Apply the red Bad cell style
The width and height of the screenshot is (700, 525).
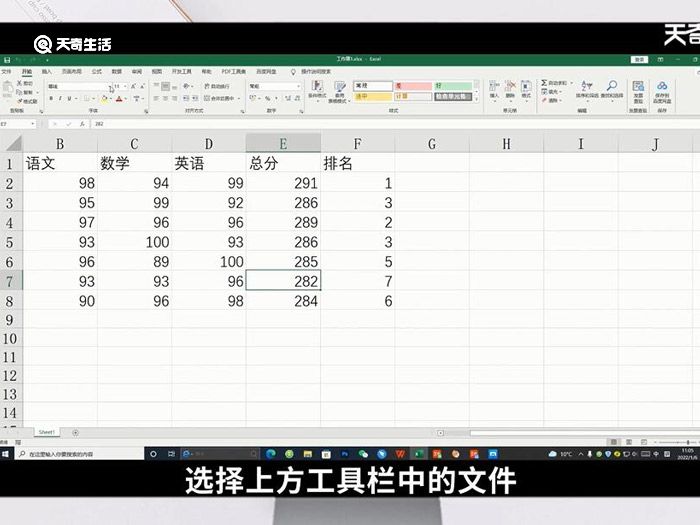coord(413,86)
